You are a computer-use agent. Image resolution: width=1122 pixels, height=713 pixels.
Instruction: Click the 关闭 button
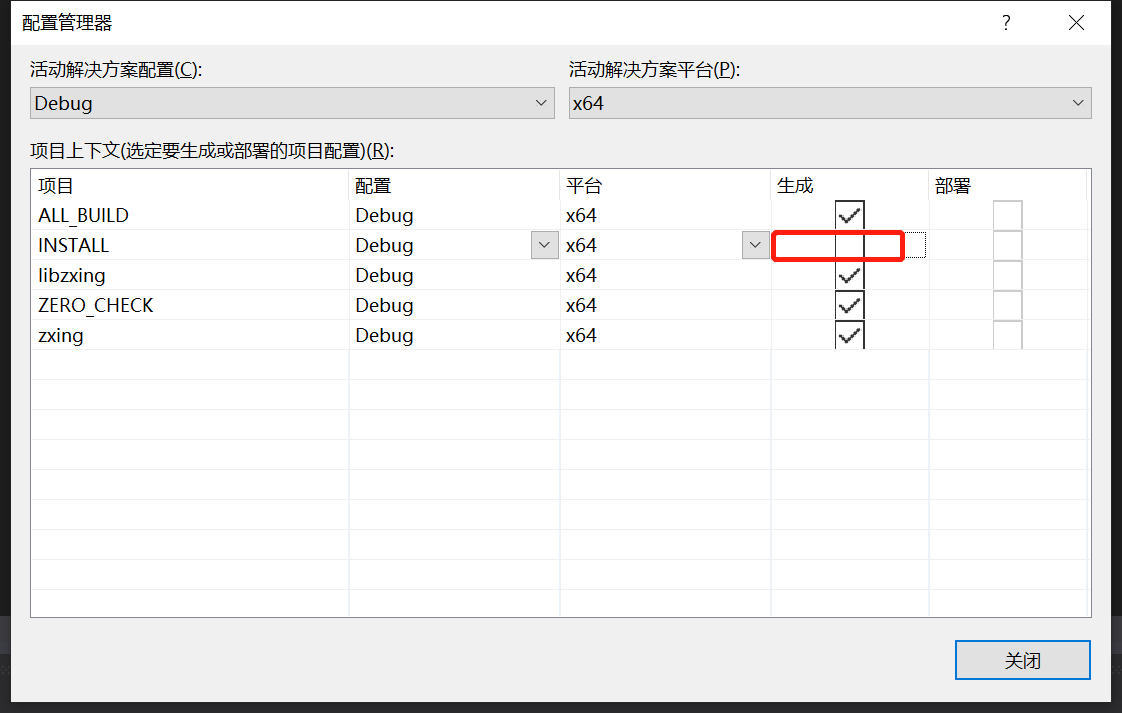[x=1022, y=660]
